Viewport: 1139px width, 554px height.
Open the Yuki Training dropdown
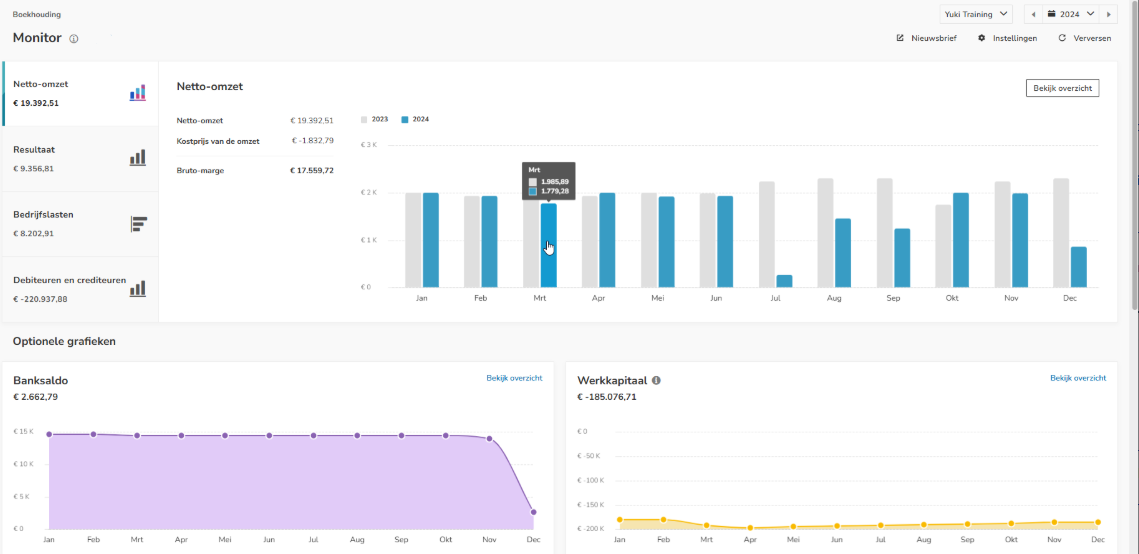tap(976, 14)
